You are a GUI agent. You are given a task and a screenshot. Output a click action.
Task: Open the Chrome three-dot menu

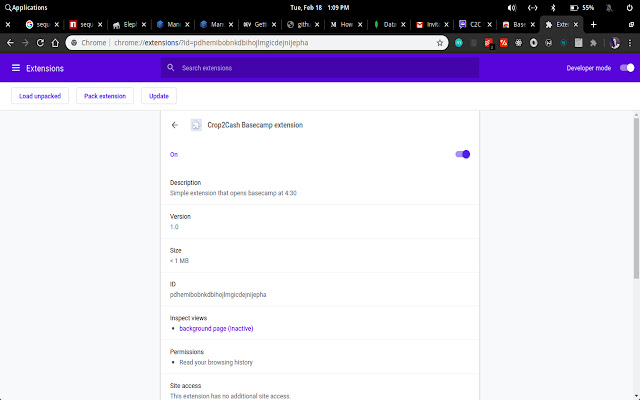coord(630,42)
